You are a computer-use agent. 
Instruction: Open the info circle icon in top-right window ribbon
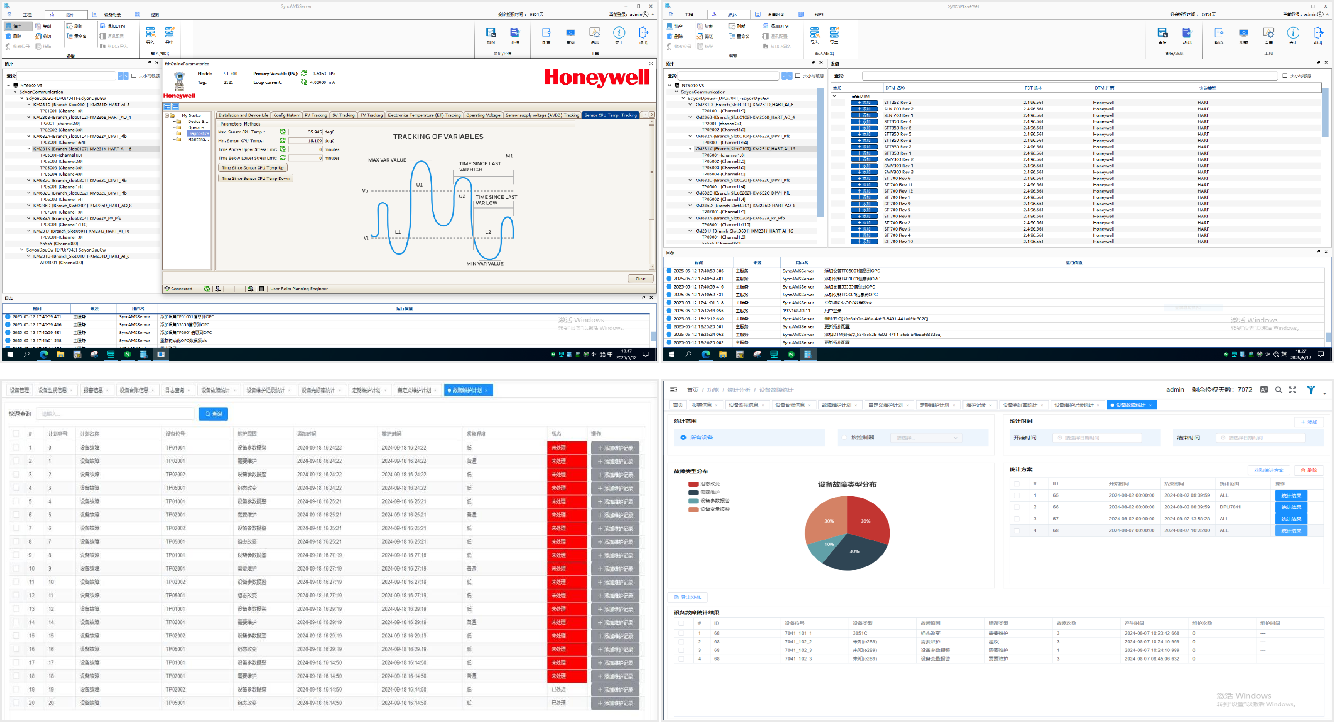[x=1292, y=33]
